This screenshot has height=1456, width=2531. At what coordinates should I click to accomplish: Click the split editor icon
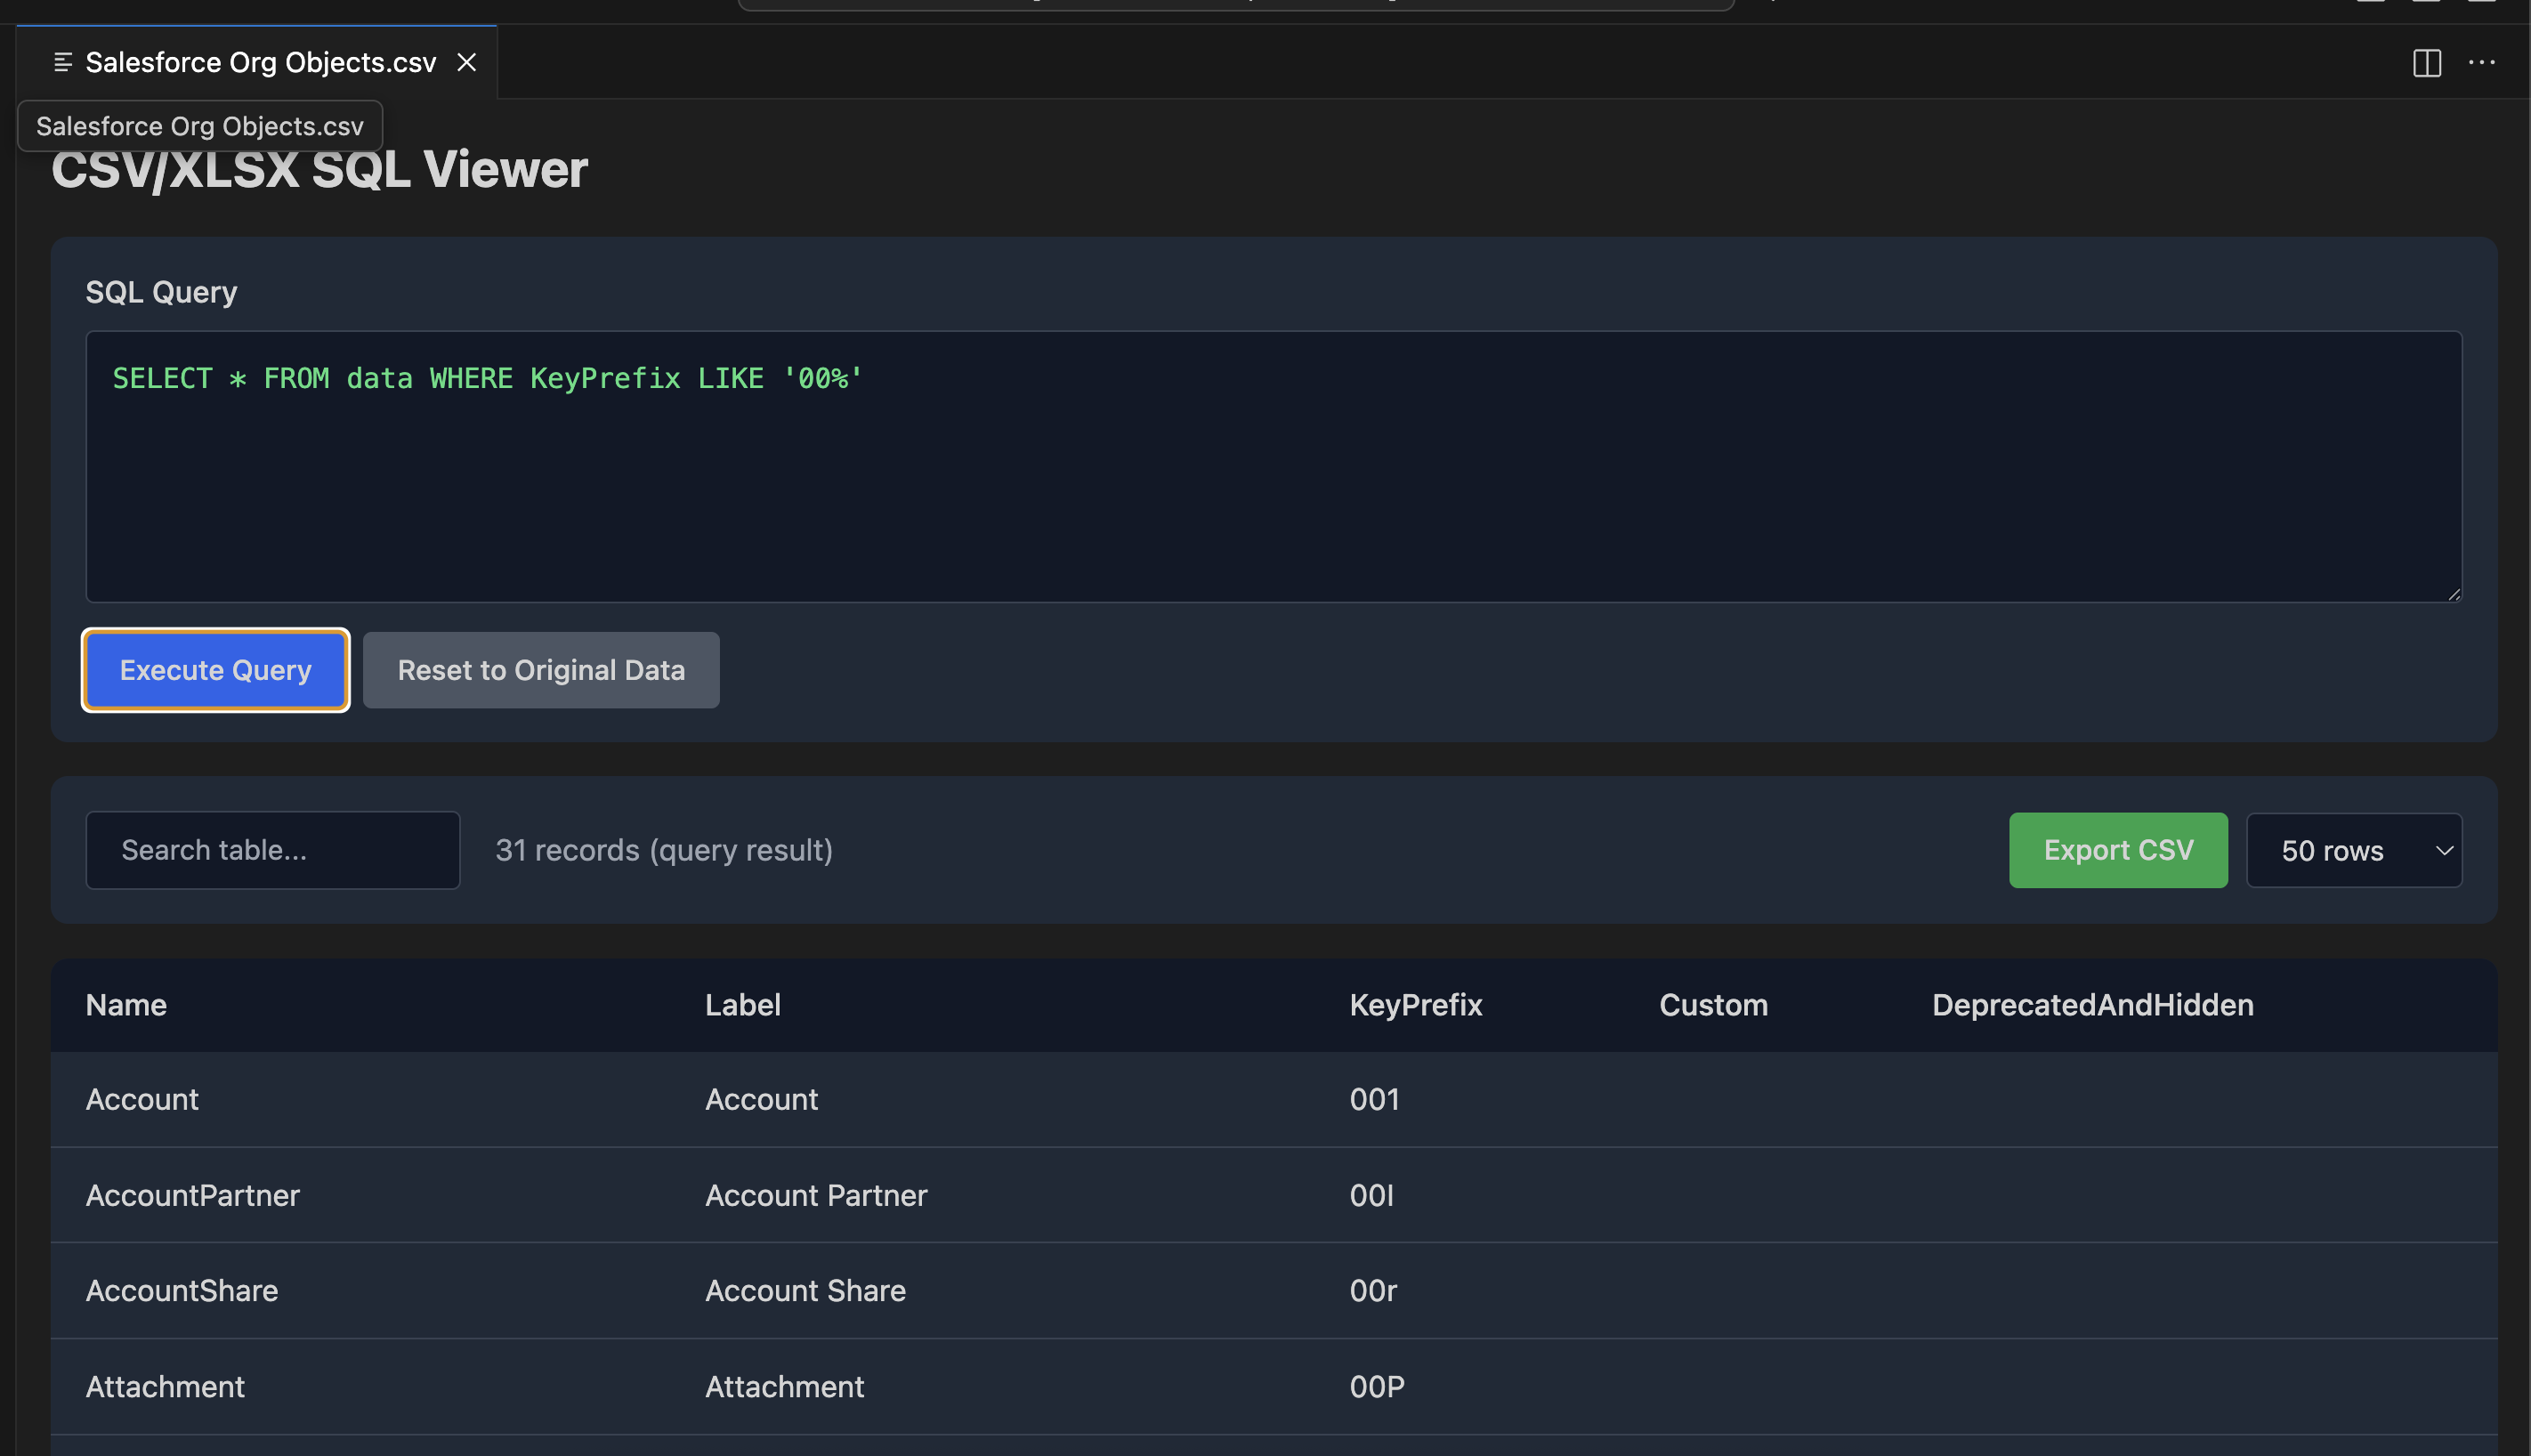2426,62
